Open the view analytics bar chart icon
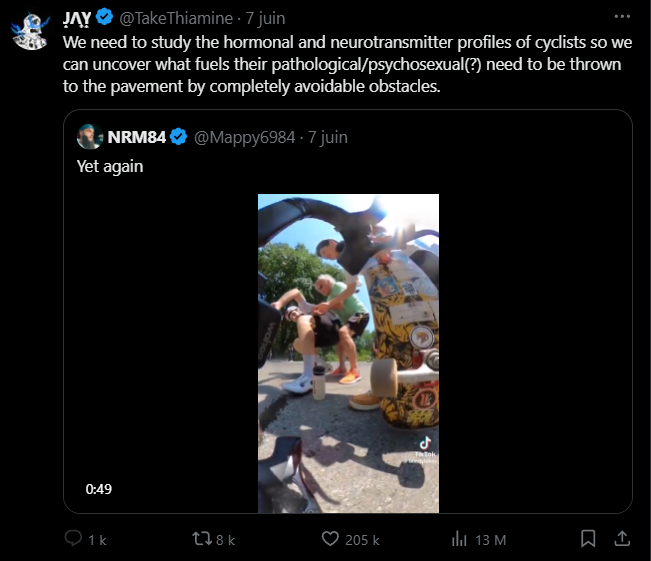651x561 pixels. (459, 539)
